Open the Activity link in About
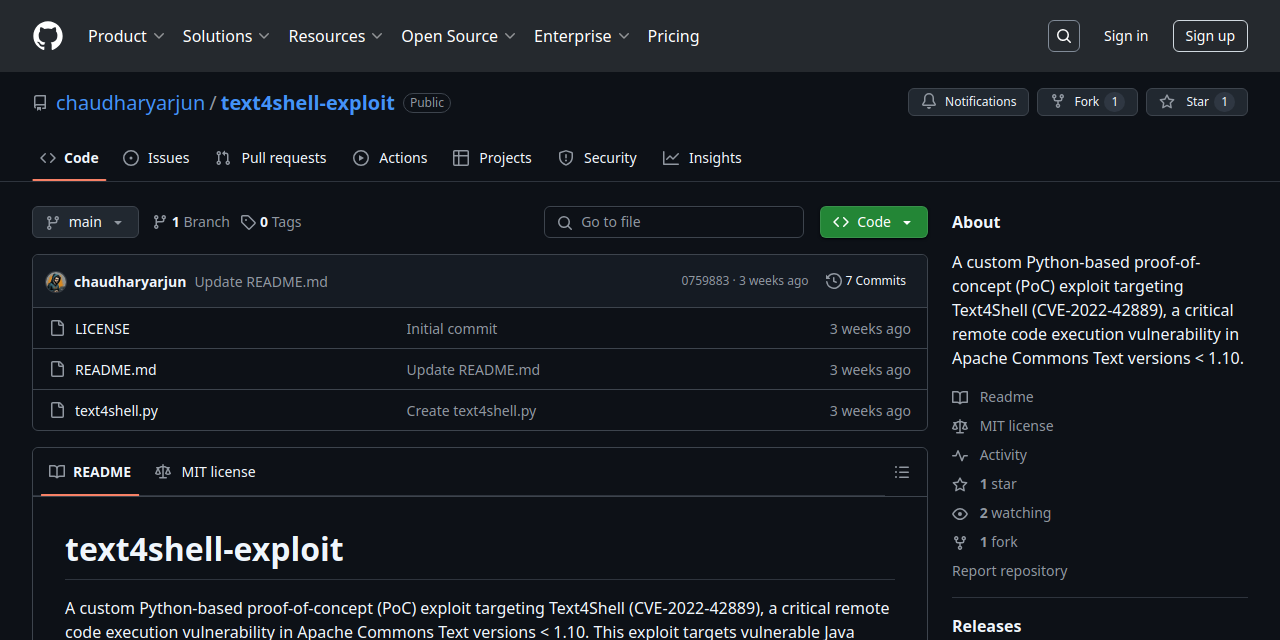This screenshot has width=1280, height=640. click(990, 455)
